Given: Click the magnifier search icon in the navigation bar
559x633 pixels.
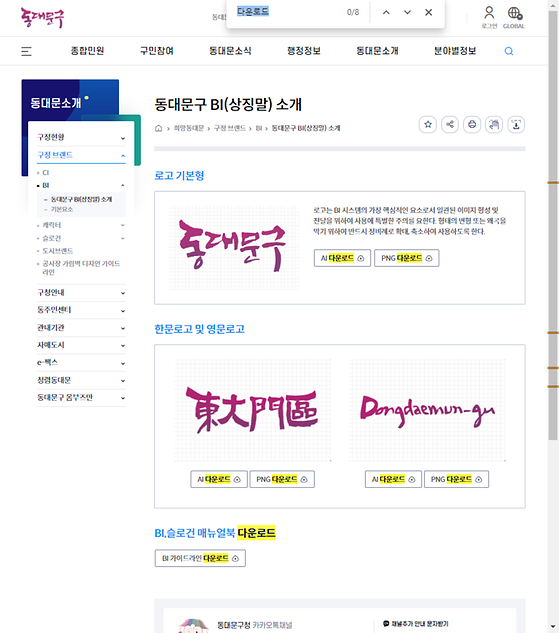Looking at the screenshot, I should [x=509, y=51].
